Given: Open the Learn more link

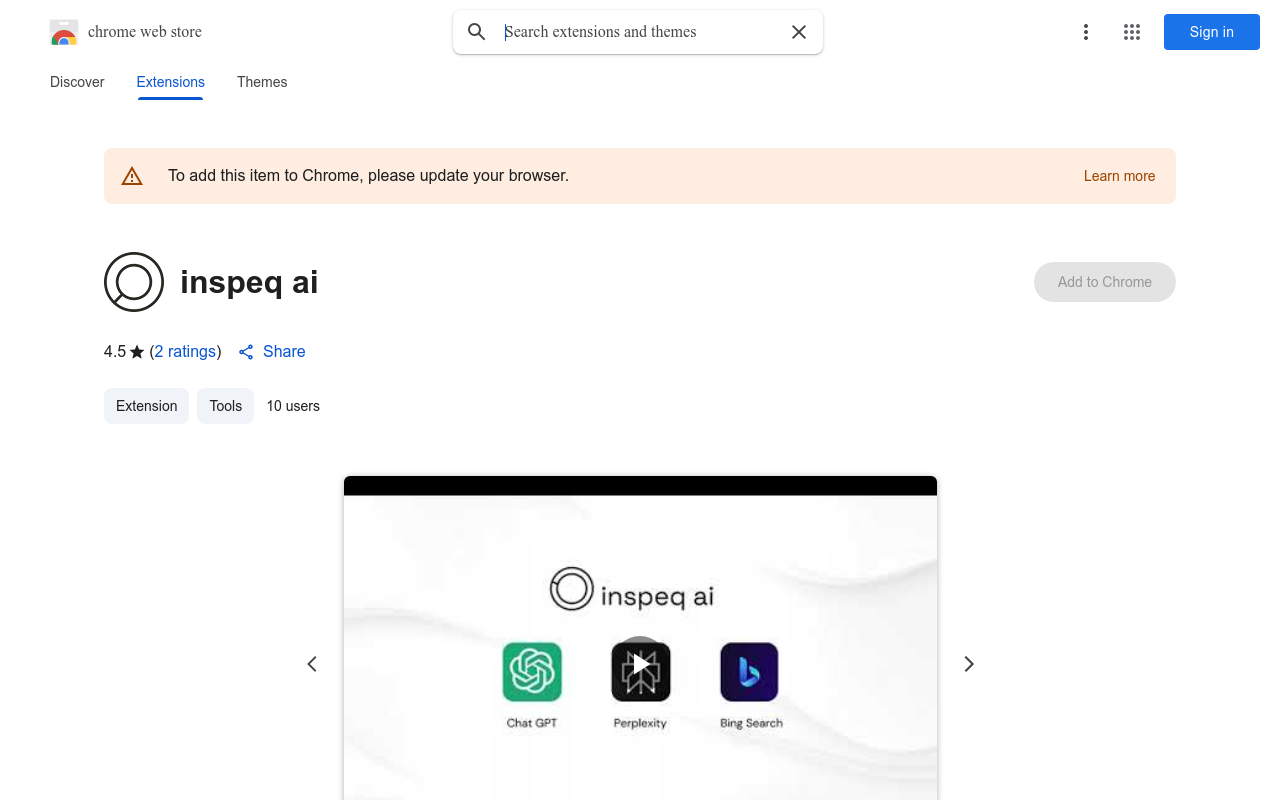Looking at the screenshot, I should pyautogui.click(x=1119, y=176).
